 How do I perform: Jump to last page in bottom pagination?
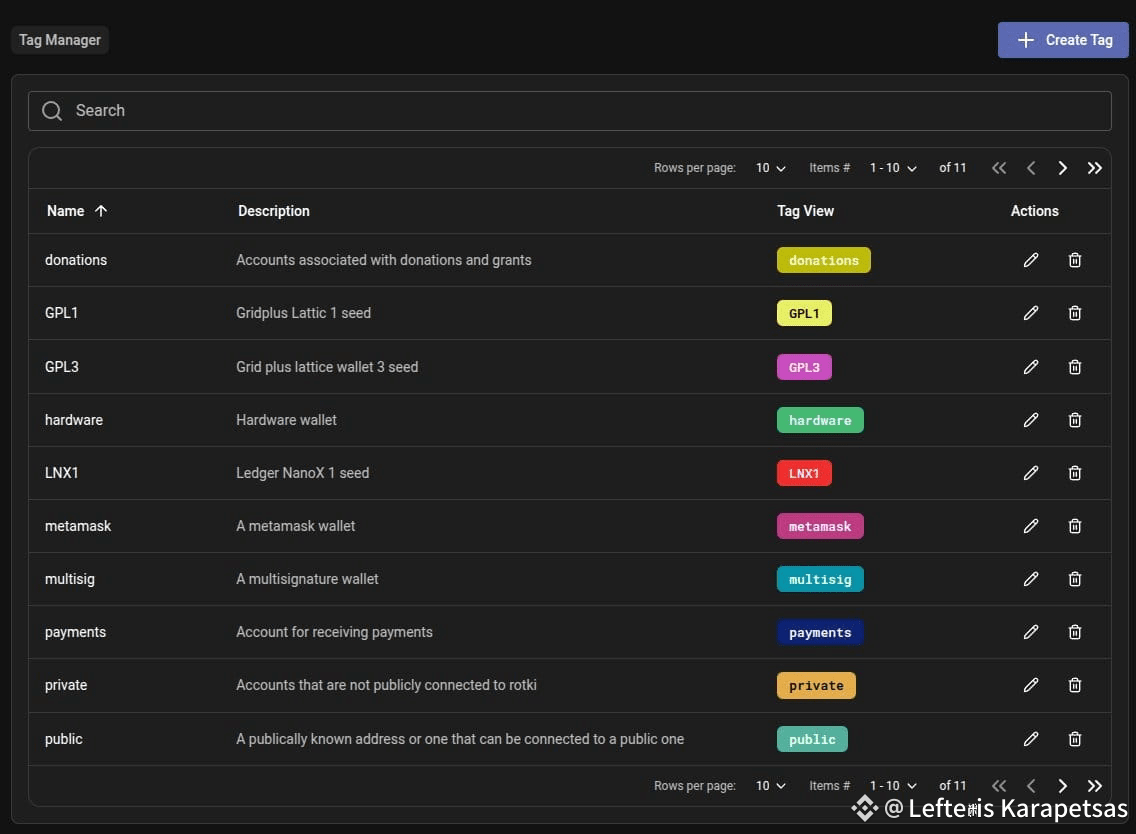pos(1095,785)
